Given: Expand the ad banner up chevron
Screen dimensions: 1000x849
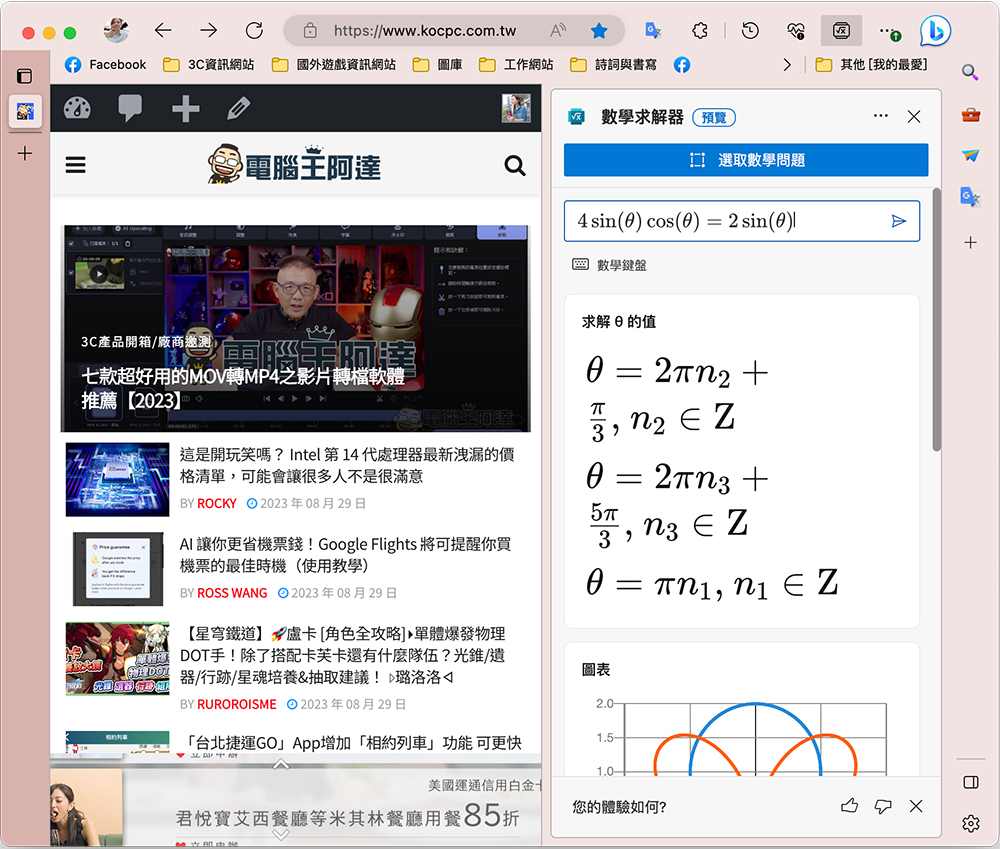Looking at the screenshot, I should [281, 765].
